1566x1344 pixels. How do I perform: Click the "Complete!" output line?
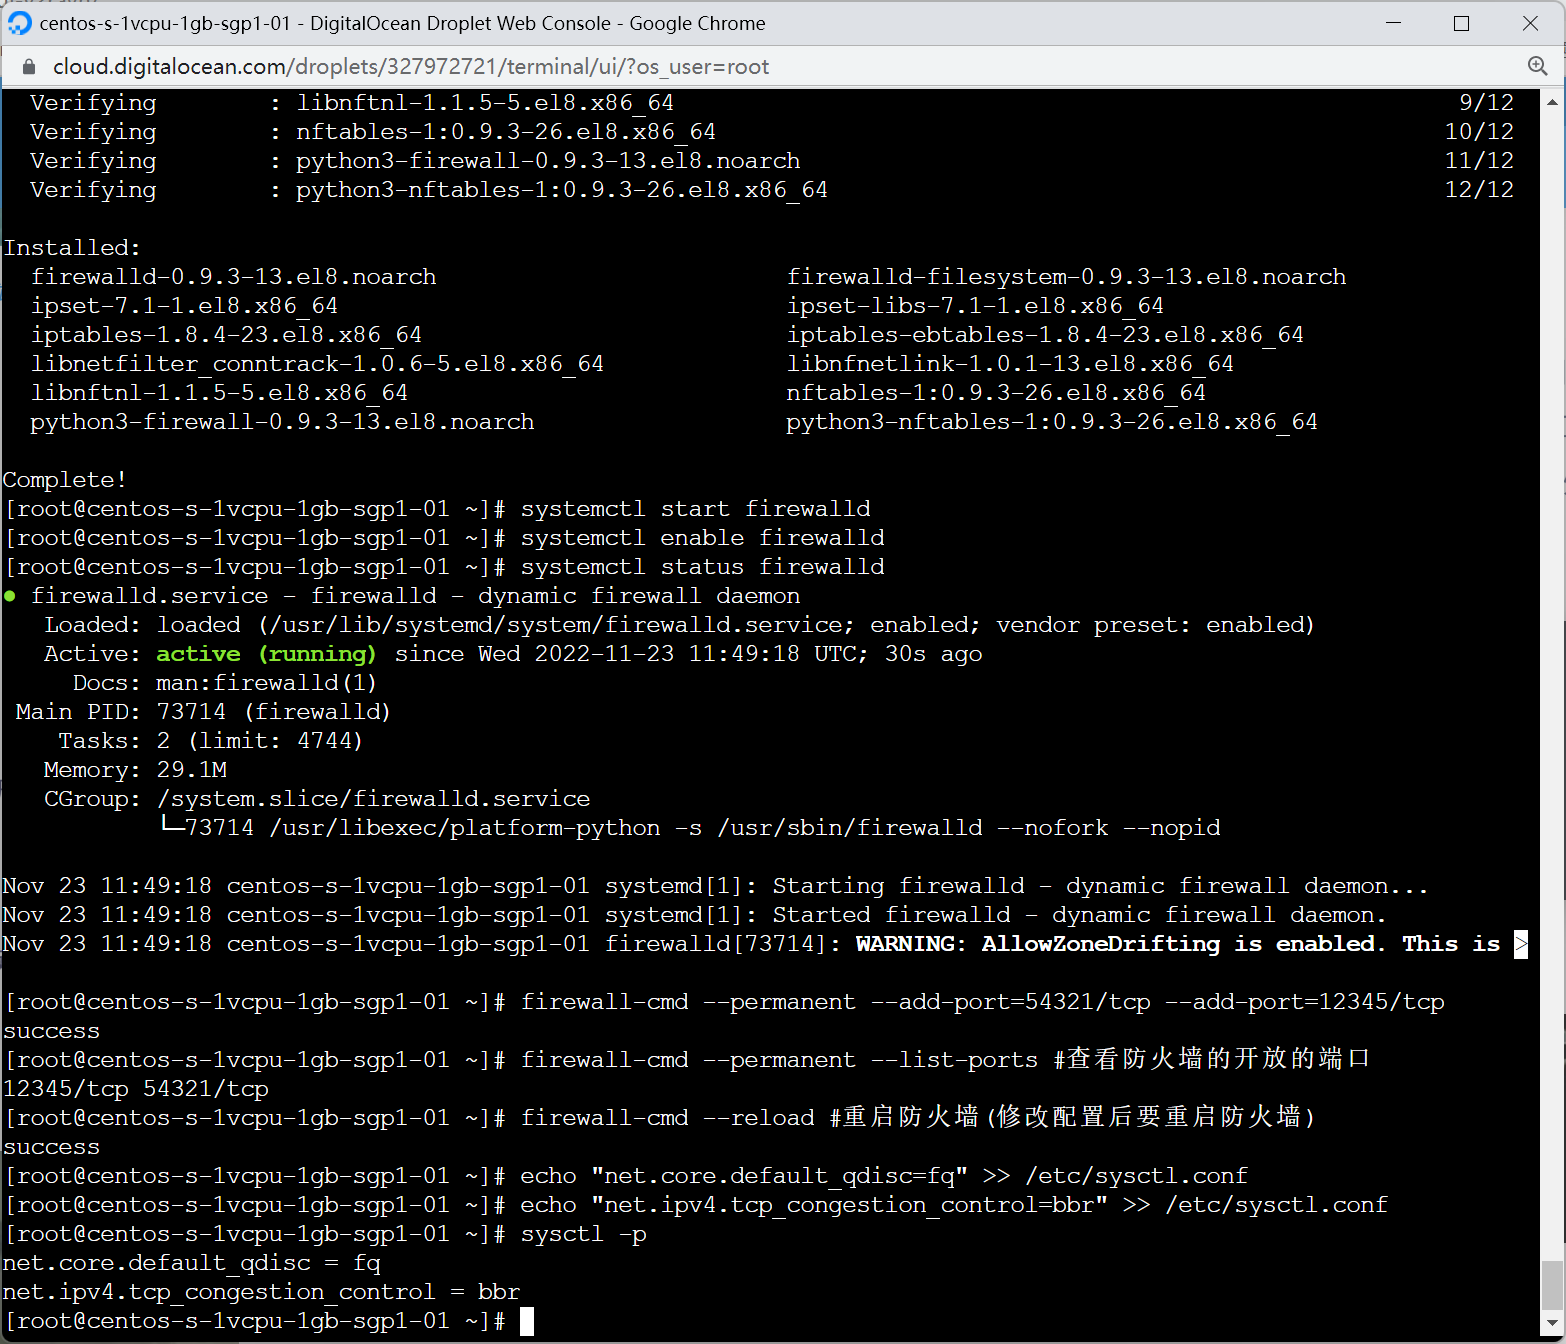point(65,480)
